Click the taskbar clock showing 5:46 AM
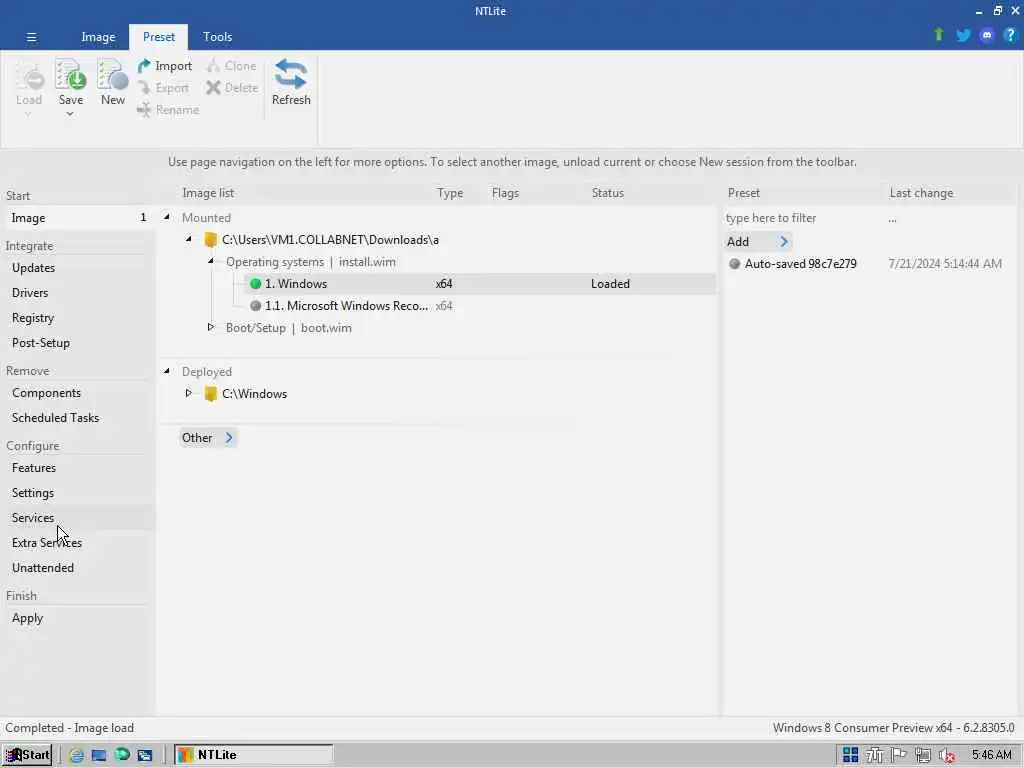The width and height of the screenshot is (1024, 768). click(x=991, y=755)
